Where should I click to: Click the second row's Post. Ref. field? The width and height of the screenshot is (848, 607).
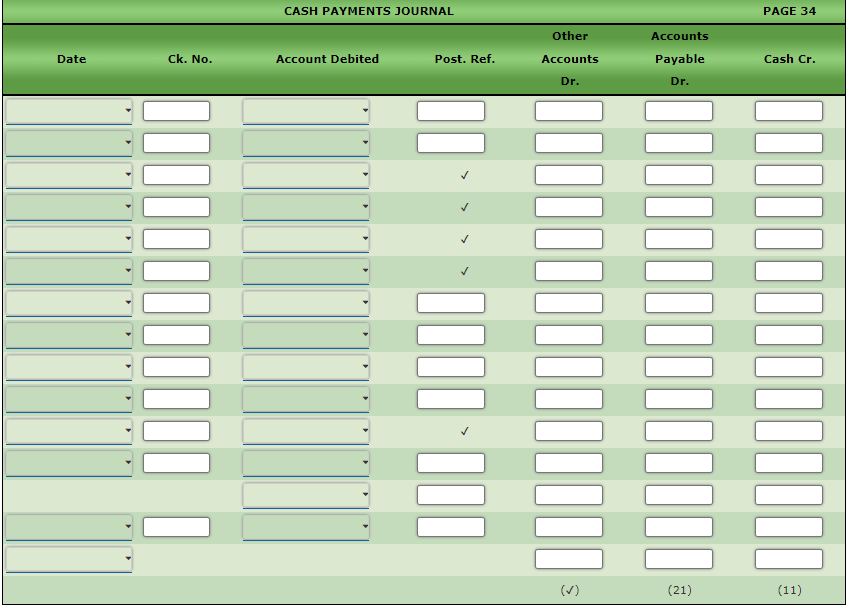[450, 143]
